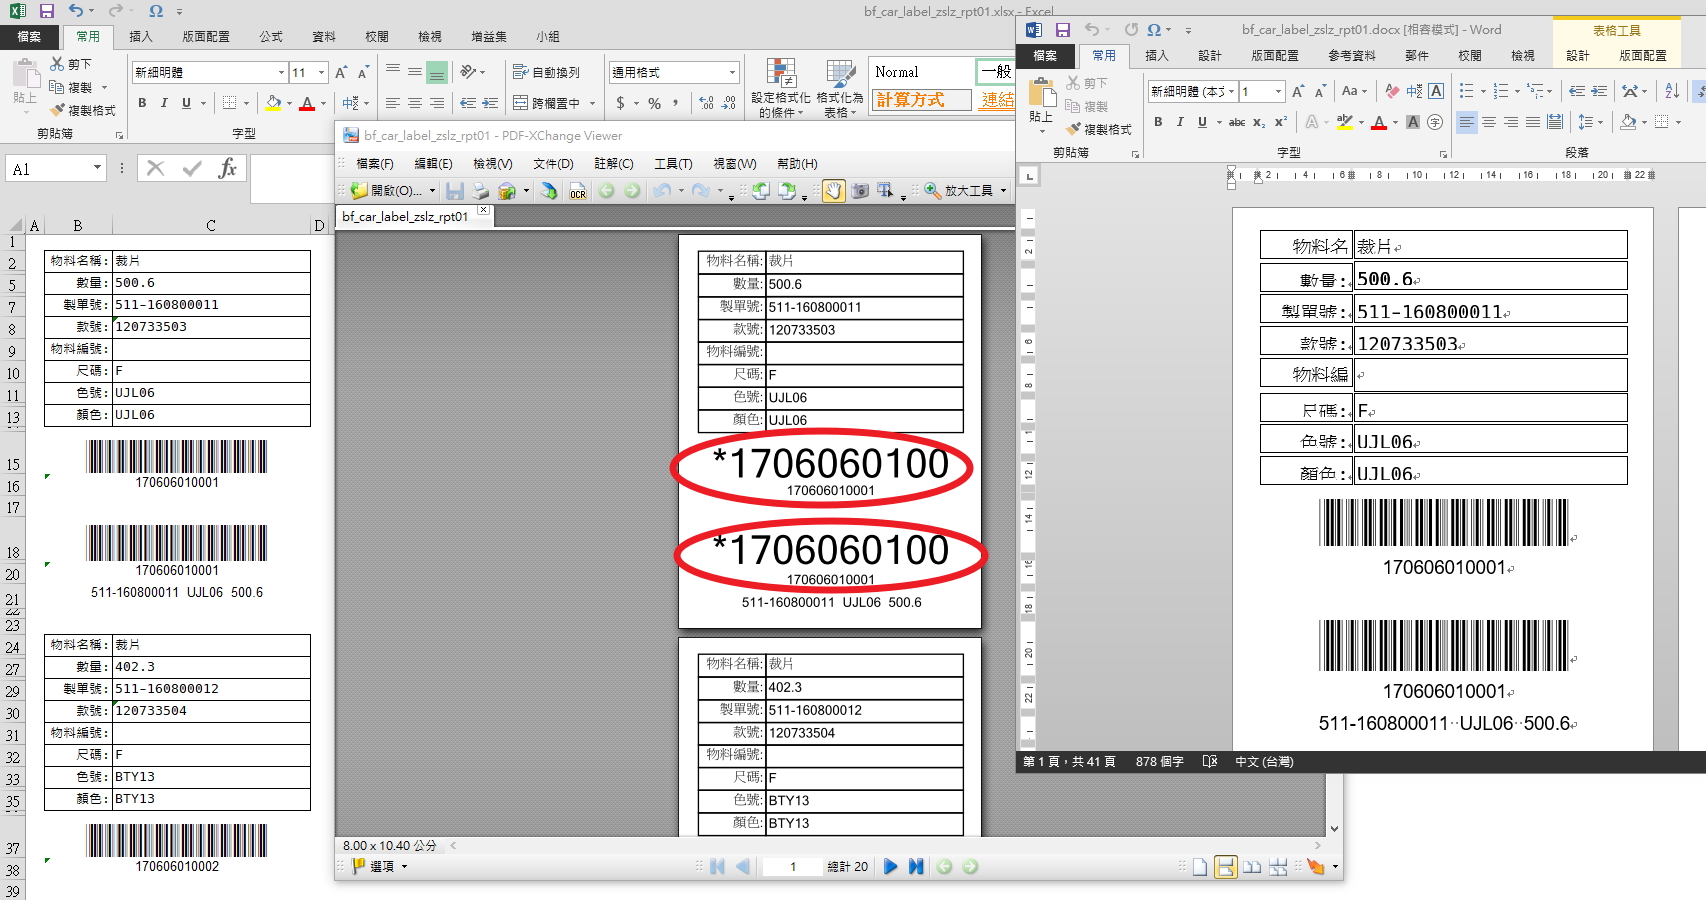
Task: Rotate the PDF view clockwise
Action: click(x=787, y=190)
